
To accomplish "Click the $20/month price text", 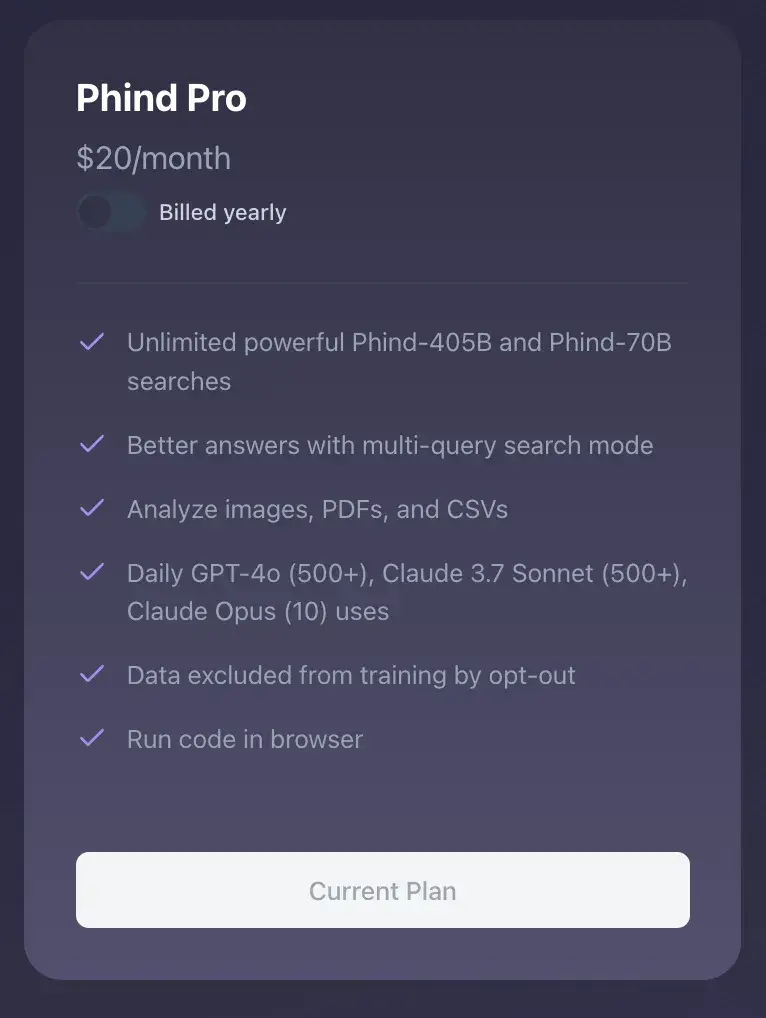I will (153, 158).
